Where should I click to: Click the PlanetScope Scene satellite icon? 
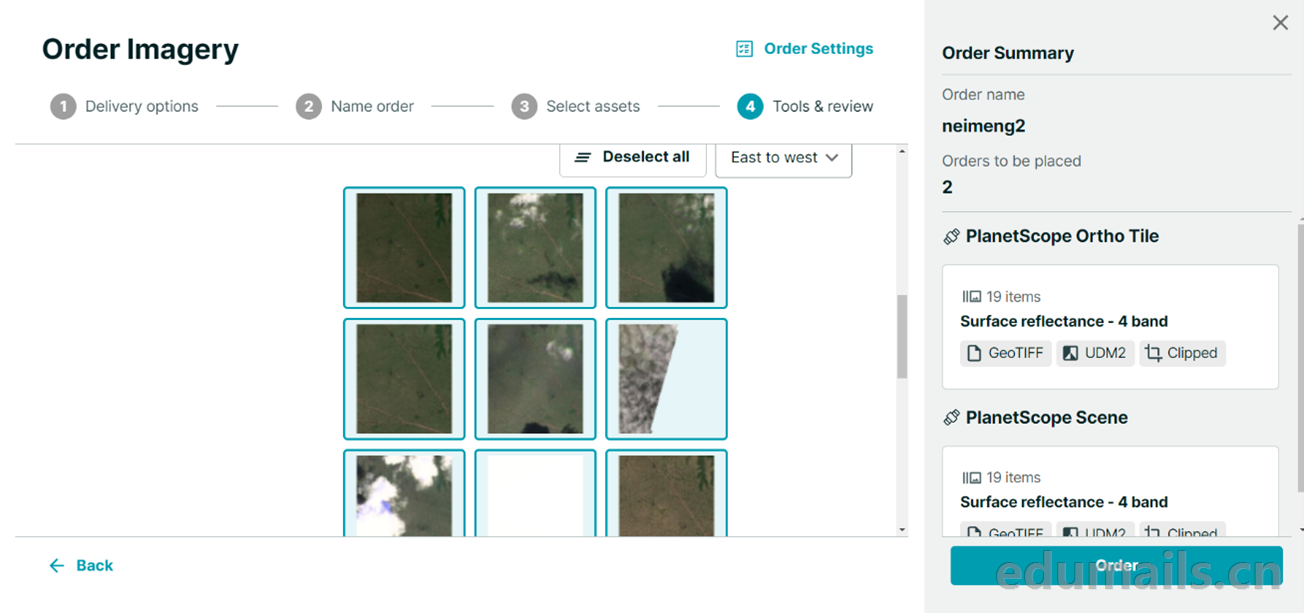pyautogui.click(x=951, y=418)
